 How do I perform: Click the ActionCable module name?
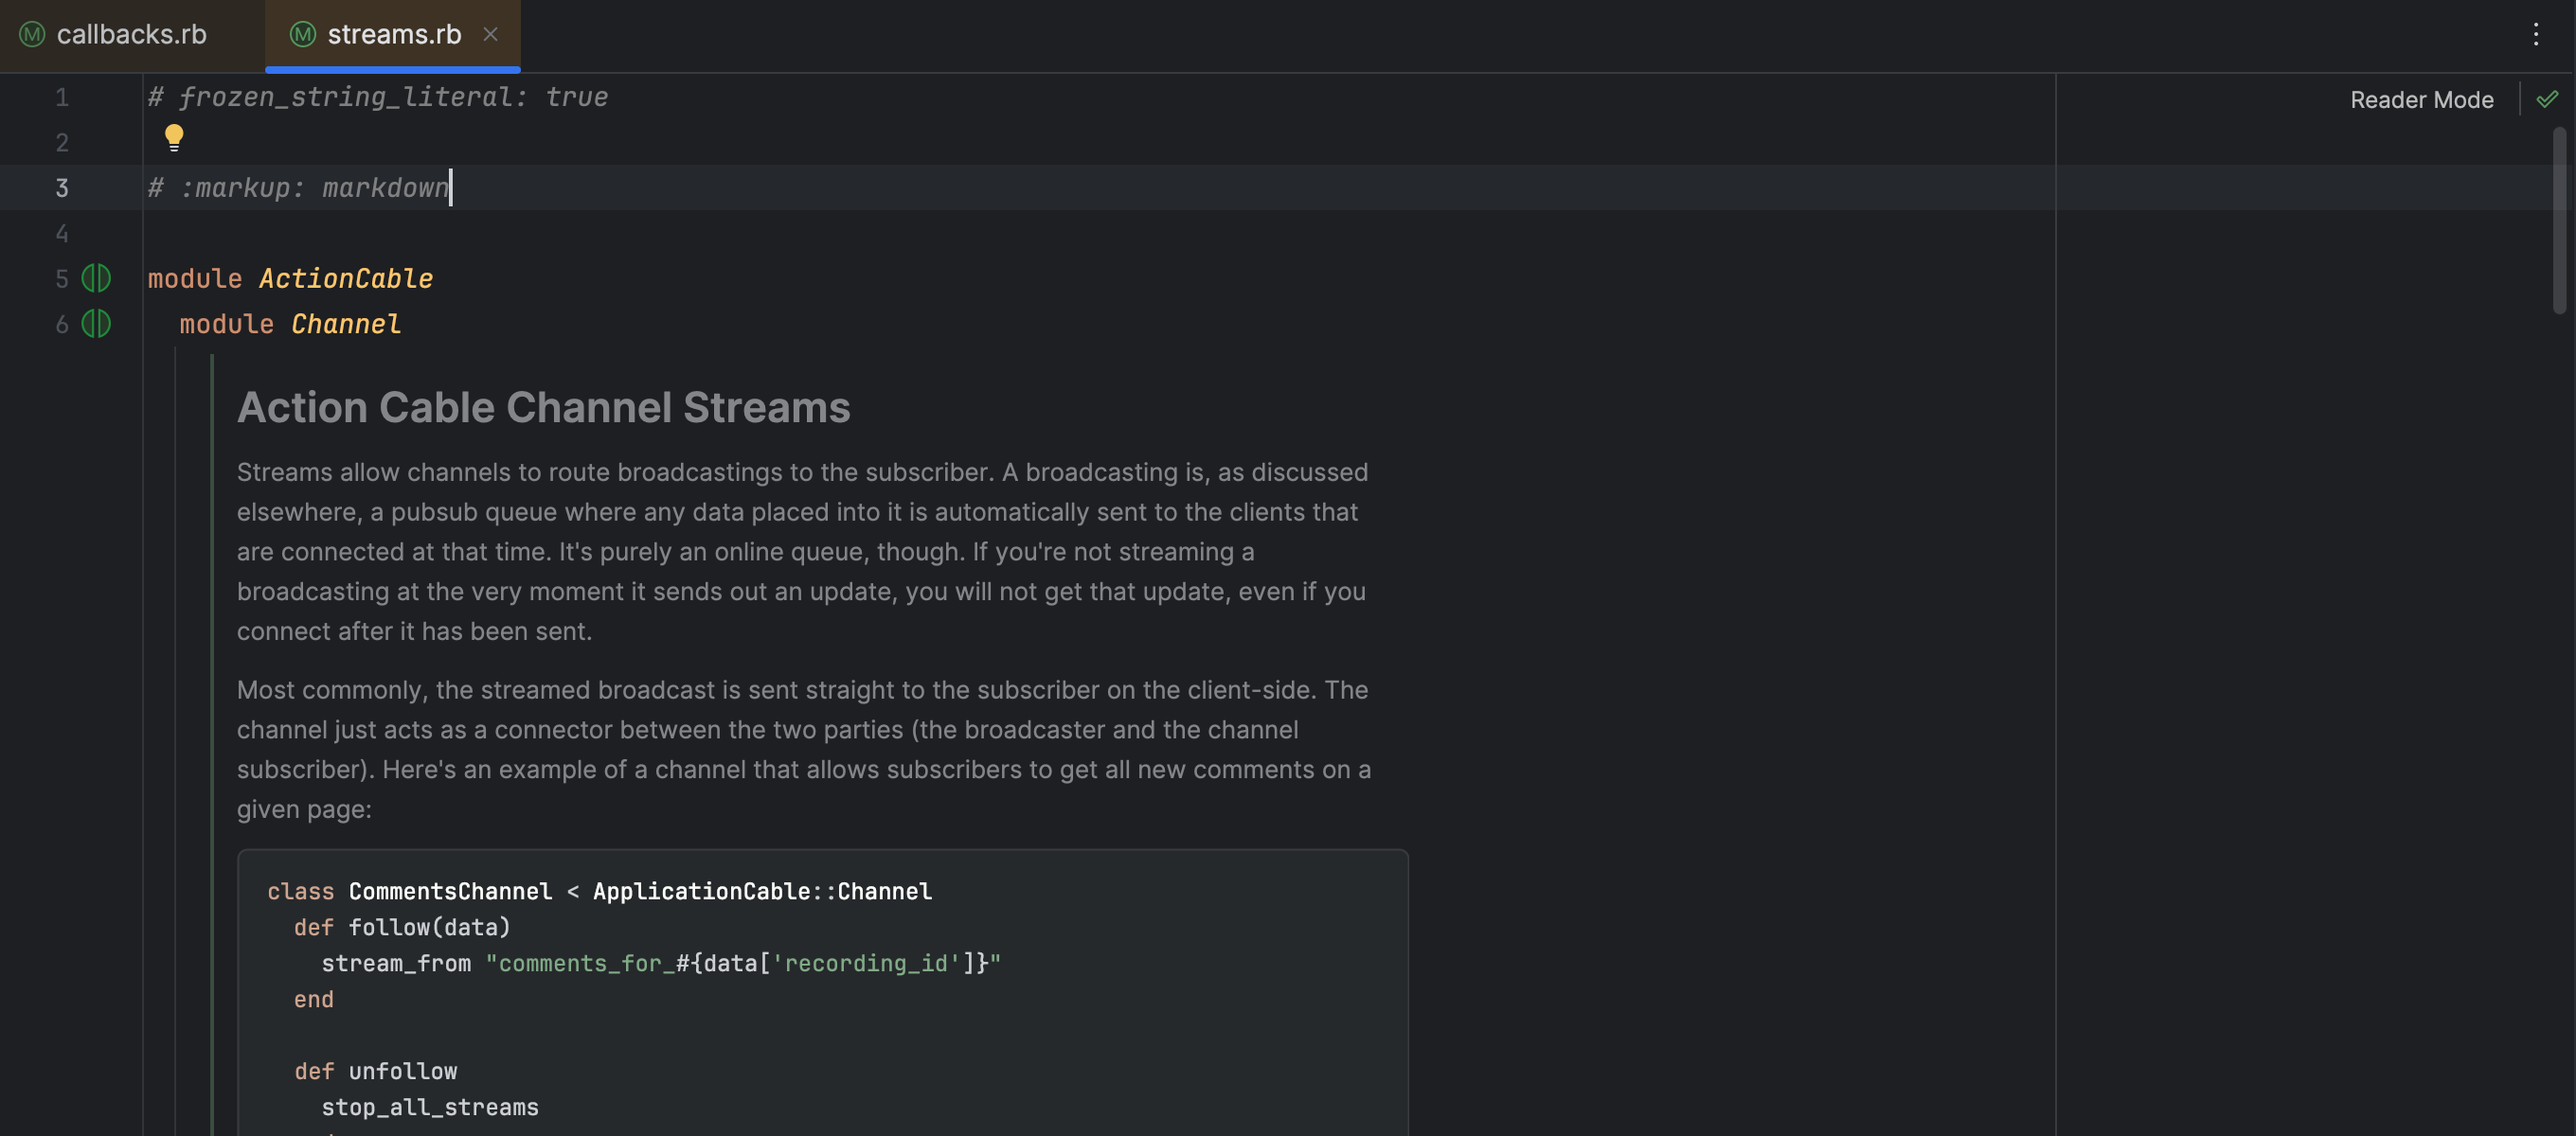345,278
